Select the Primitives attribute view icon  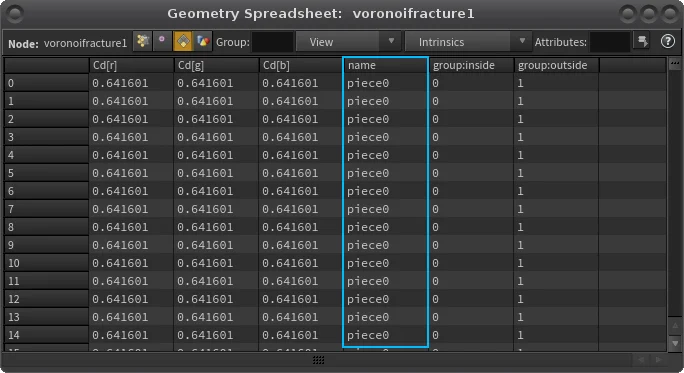click(x=183, y=42)
